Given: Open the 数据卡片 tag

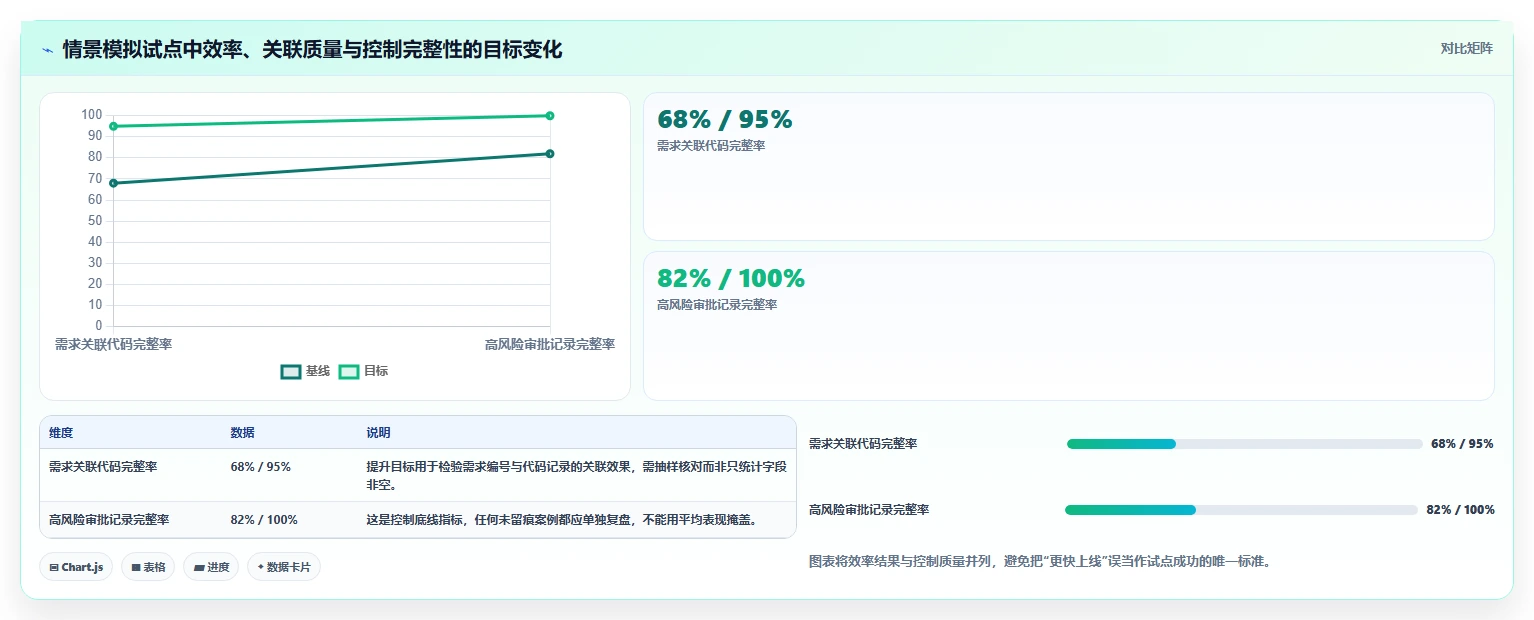Looking at the screenshot, I should (284, 567).
